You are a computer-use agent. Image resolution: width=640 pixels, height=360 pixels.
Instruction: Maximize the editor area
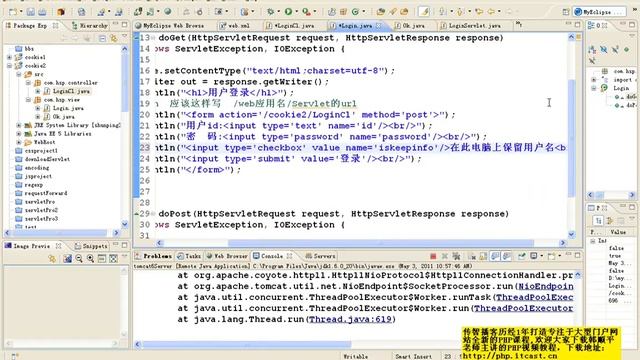coord(577,25)
